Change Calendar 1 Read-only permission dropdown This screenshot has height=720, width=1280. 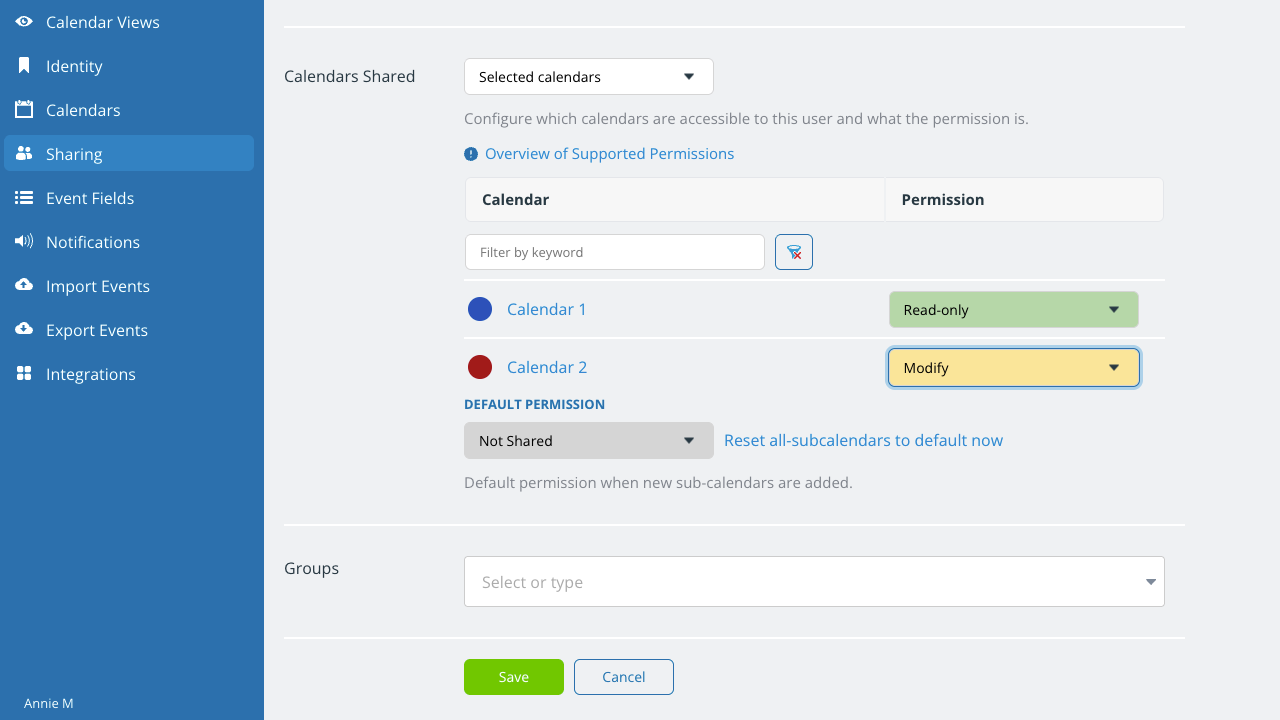coord(1013,310)
